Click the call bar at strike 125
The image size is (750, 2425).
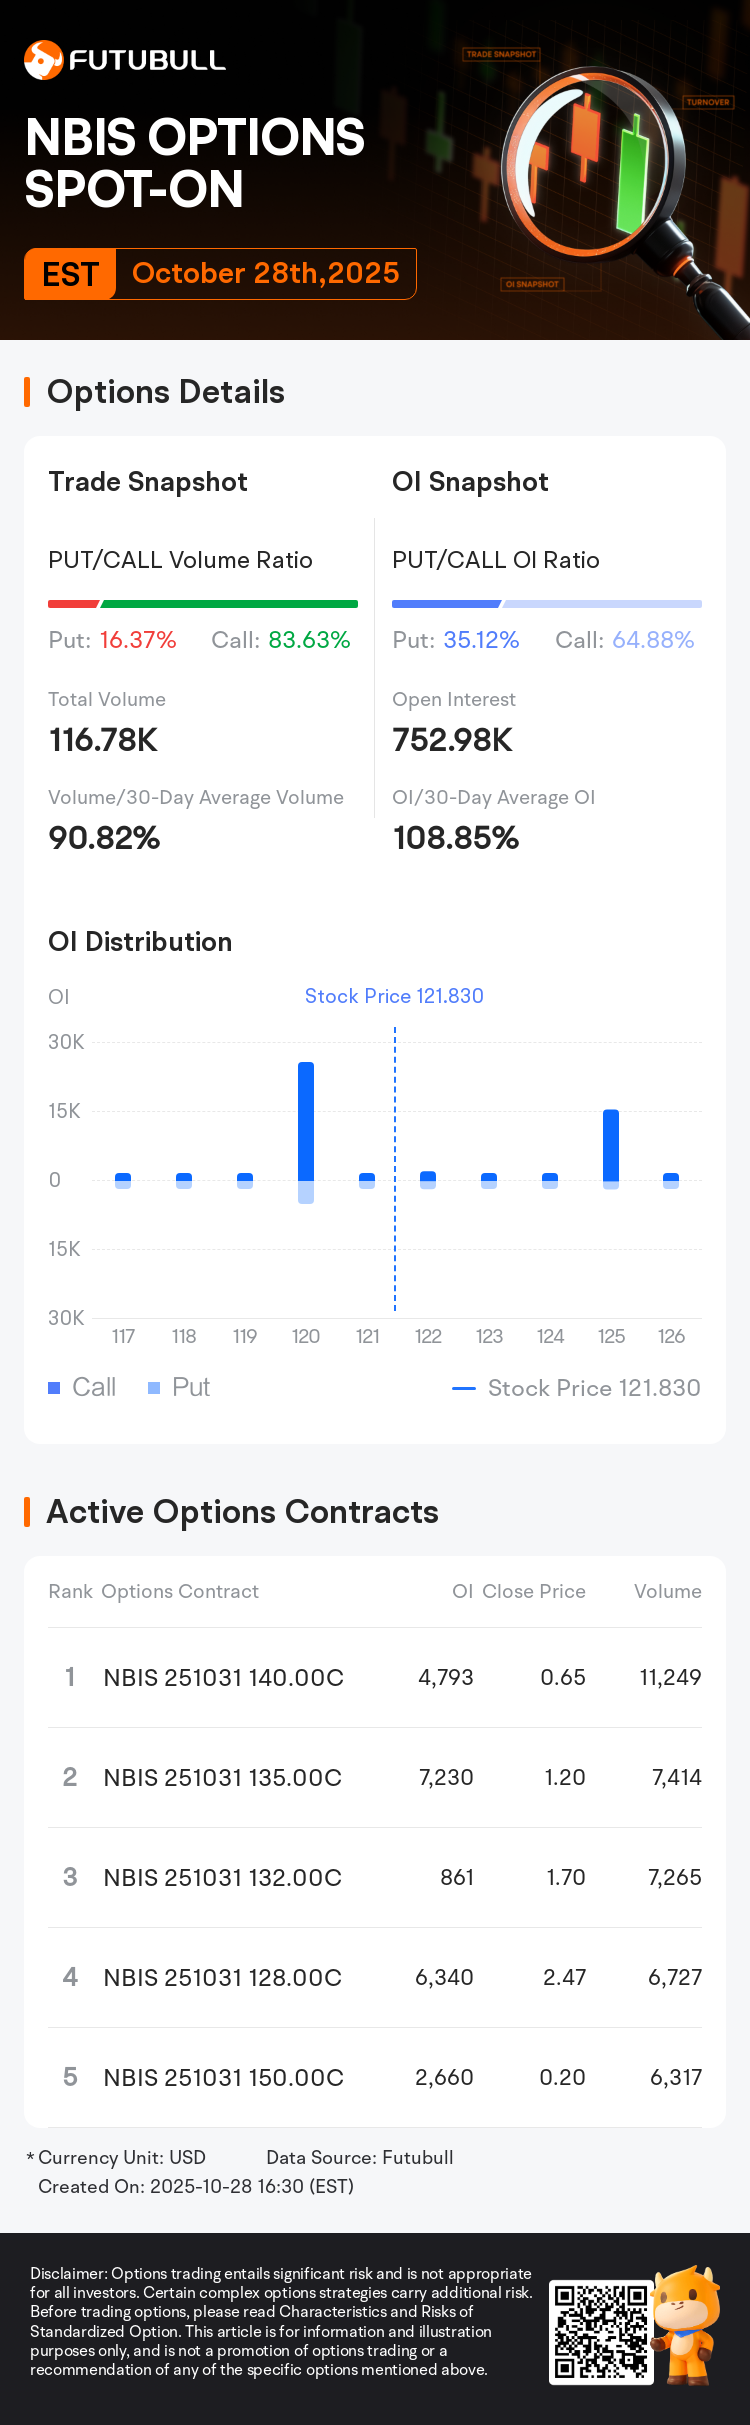tap(611, 1145)
